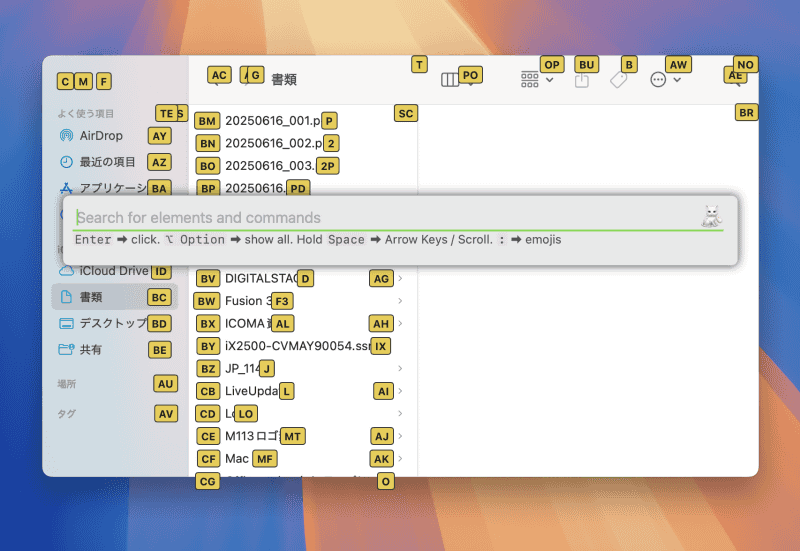Click the iCloud Drive cloud icon
Screen dimensions: 800x551
(66, 270)
